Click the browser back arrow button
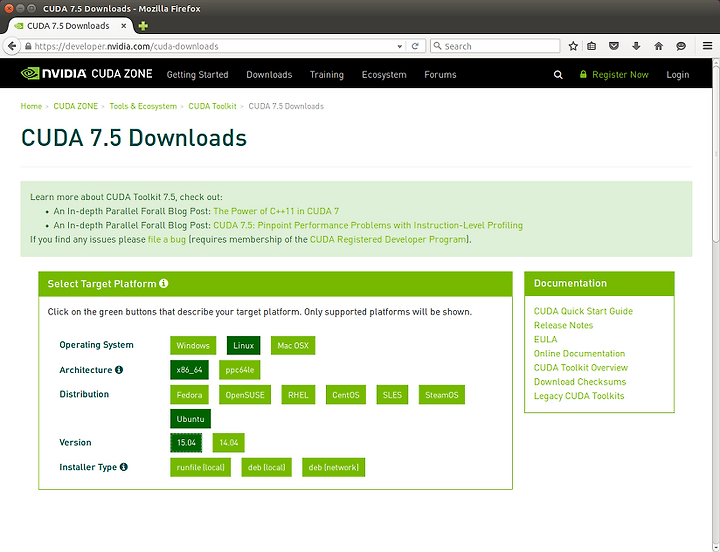The image size is (720, 552). point(12,46)
